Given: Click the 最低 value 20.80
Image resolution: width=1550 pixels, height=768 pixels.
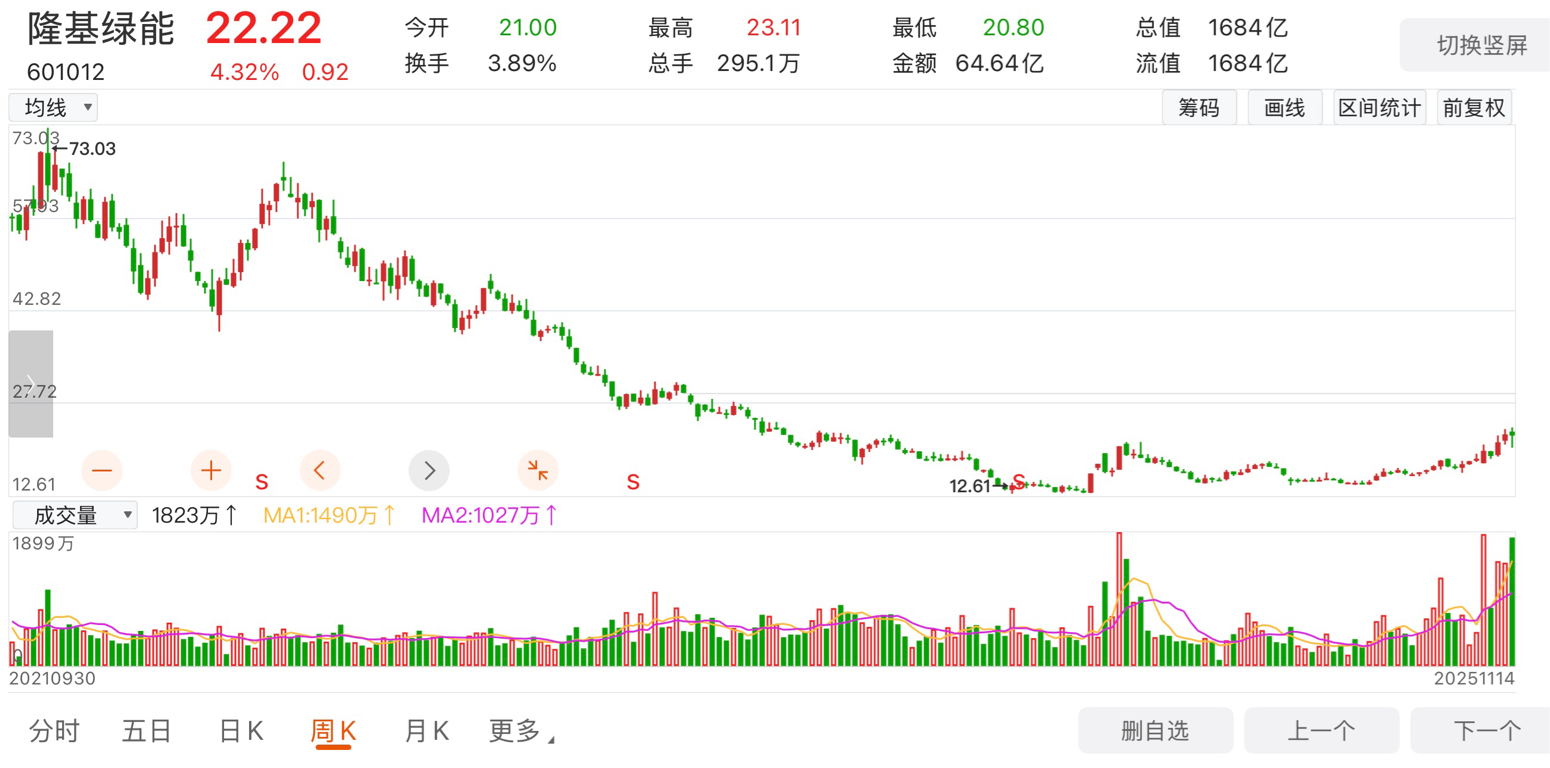Looking at the screenshot, I should [1016, 29].
